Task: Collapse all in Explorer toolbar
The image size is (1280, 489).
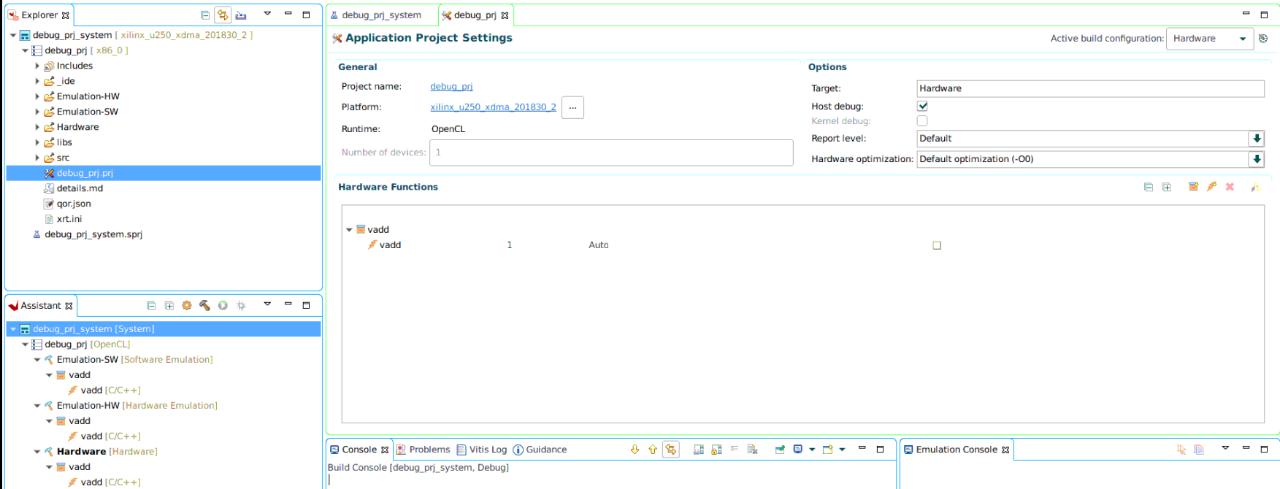Action: coord(205,15)
